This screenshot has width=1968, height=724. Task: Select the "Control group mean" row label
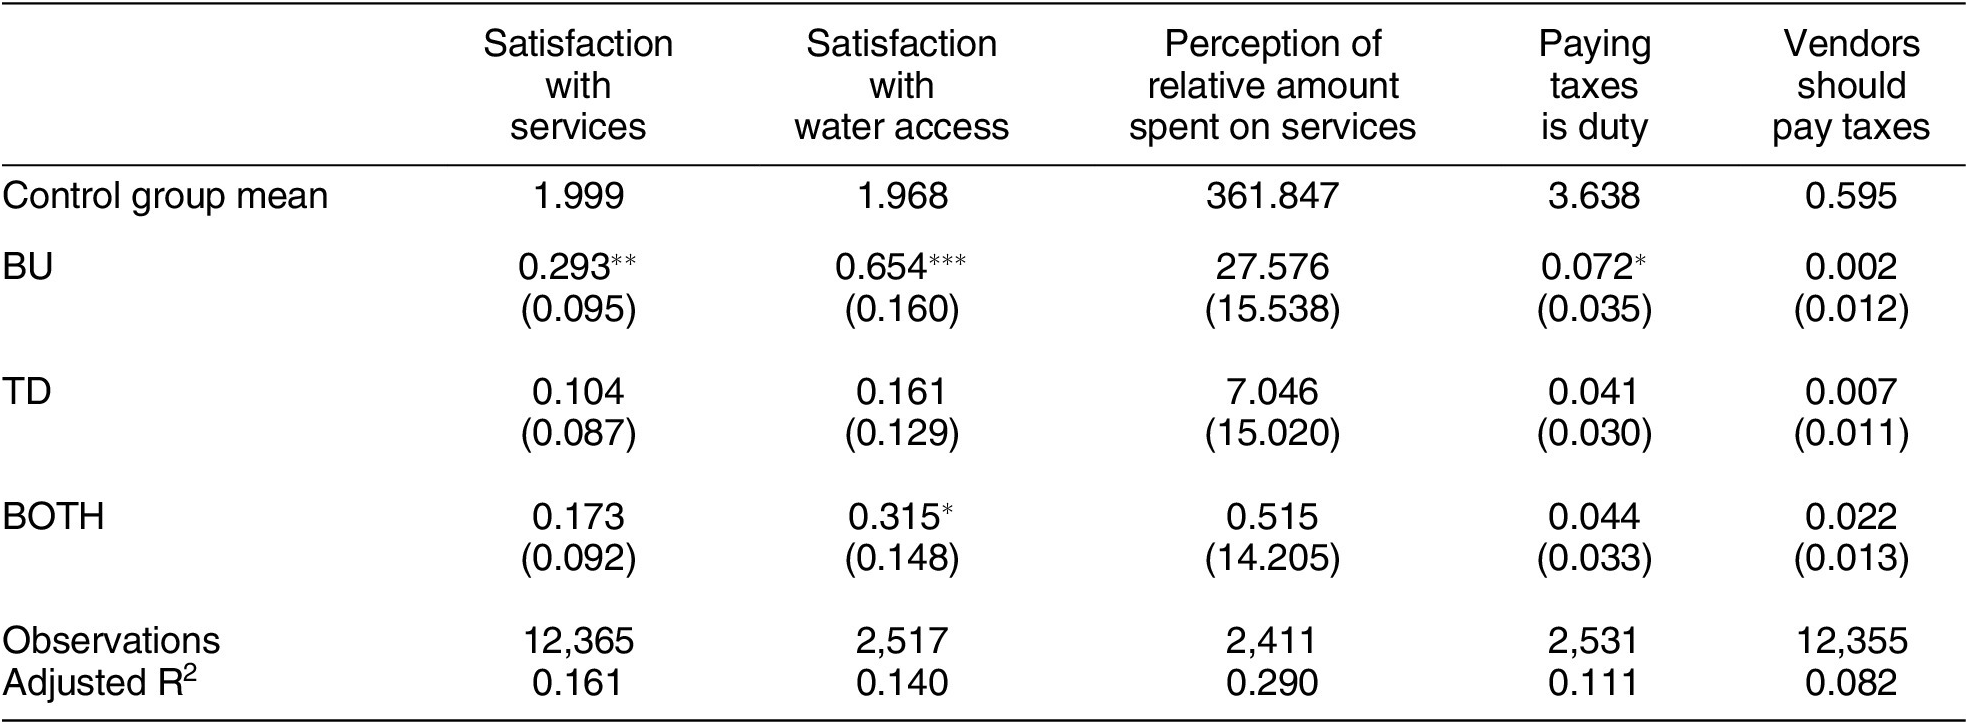tap(165, 196)
